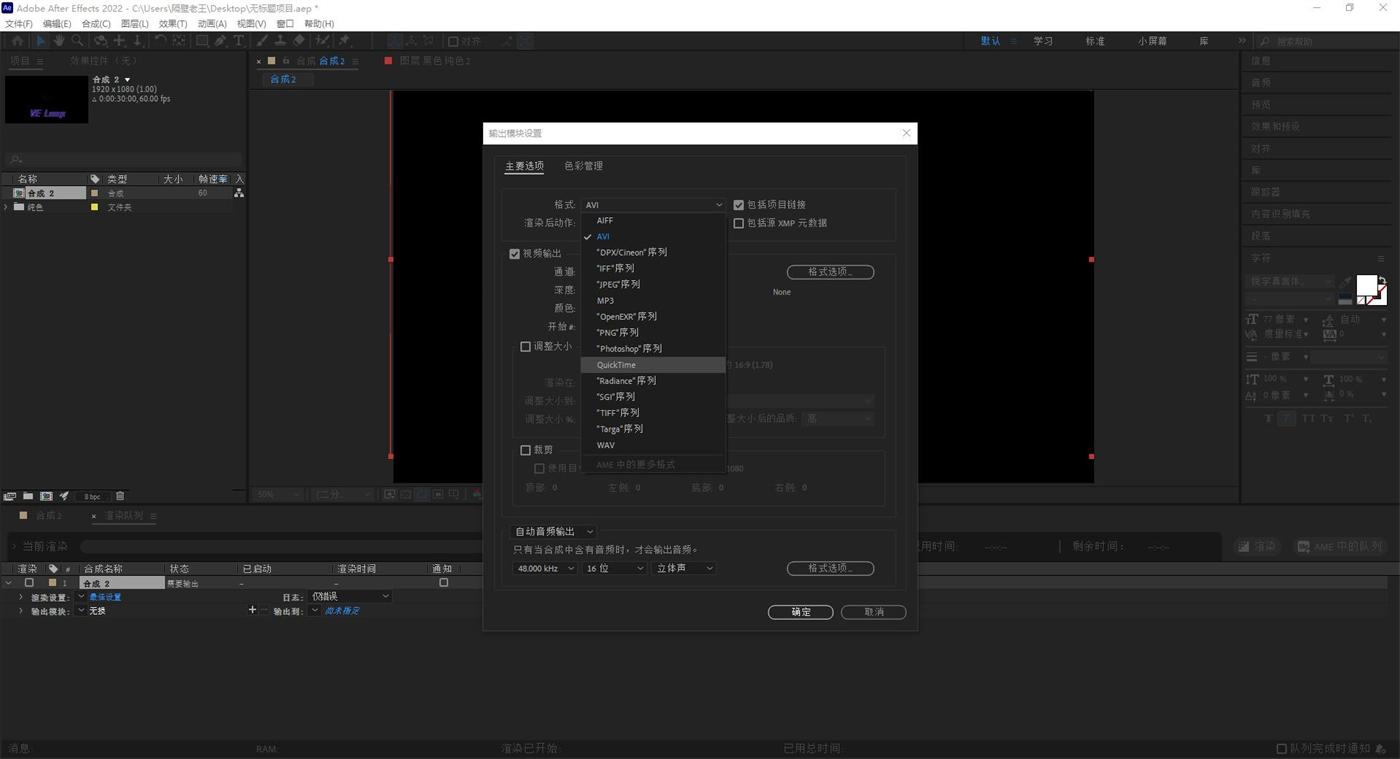Expand the 纯色 folder in Project panel
This screenshot has height=759, width=1400.
click(7, 207)
